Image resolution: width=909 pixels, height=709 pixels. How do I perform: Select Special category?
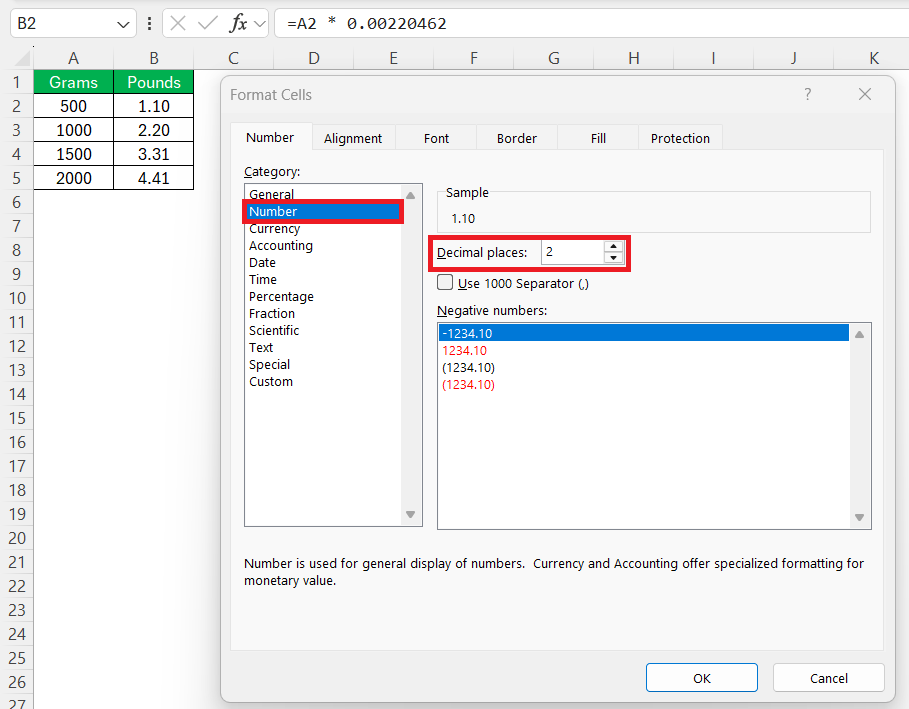323,365
